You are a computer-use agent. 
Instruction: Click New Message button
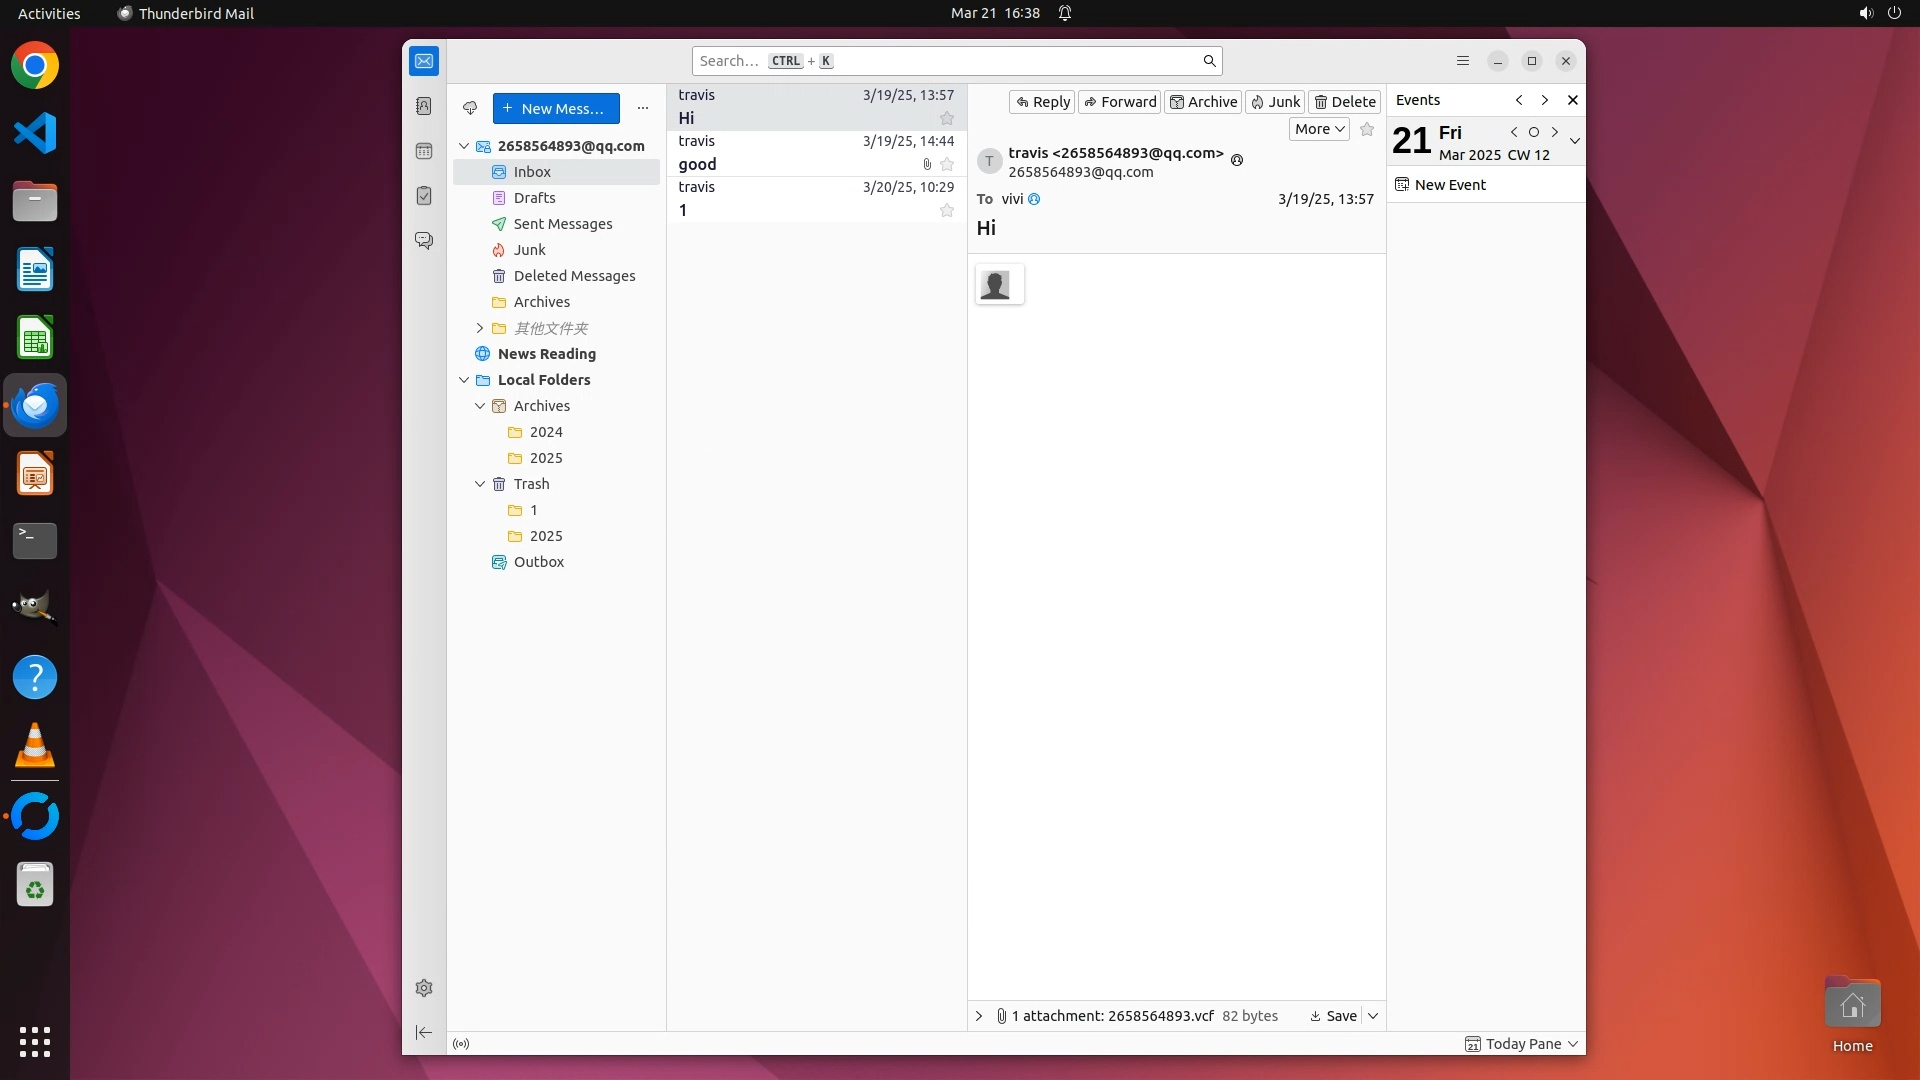[x=556, y=108]
